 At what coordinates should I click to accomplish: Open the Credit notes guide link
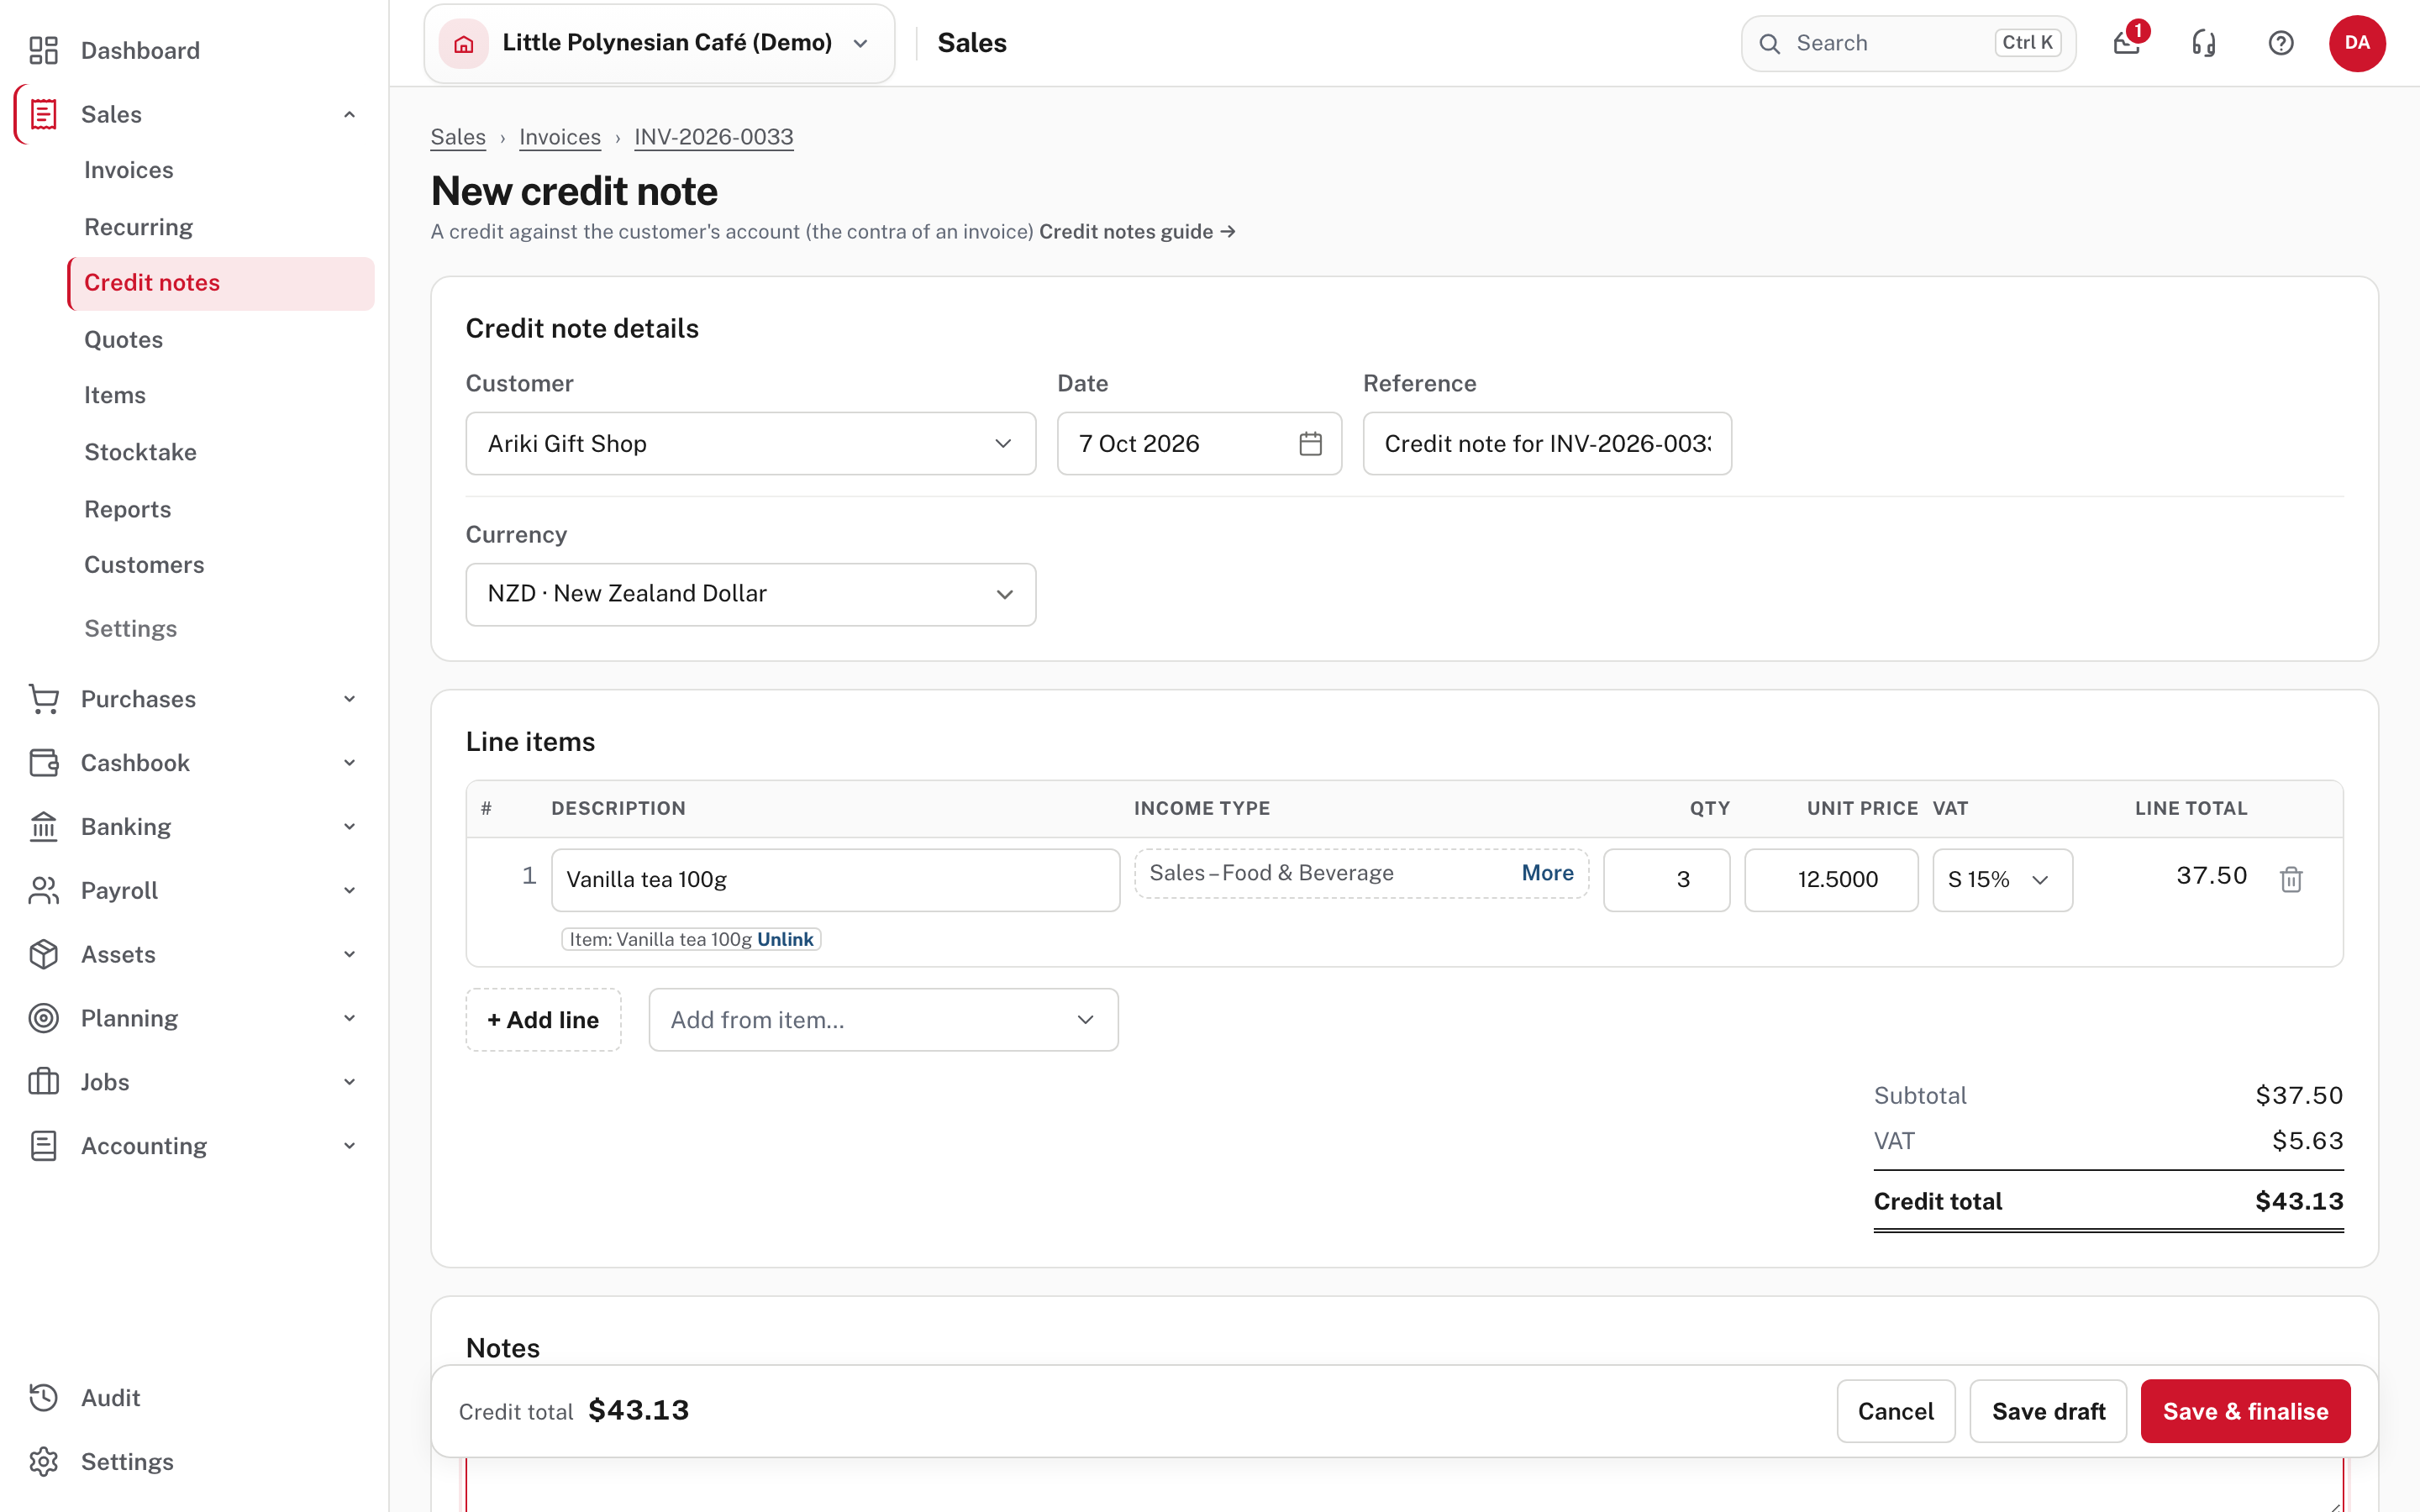pyautogui.click(x=1137, y=232)
